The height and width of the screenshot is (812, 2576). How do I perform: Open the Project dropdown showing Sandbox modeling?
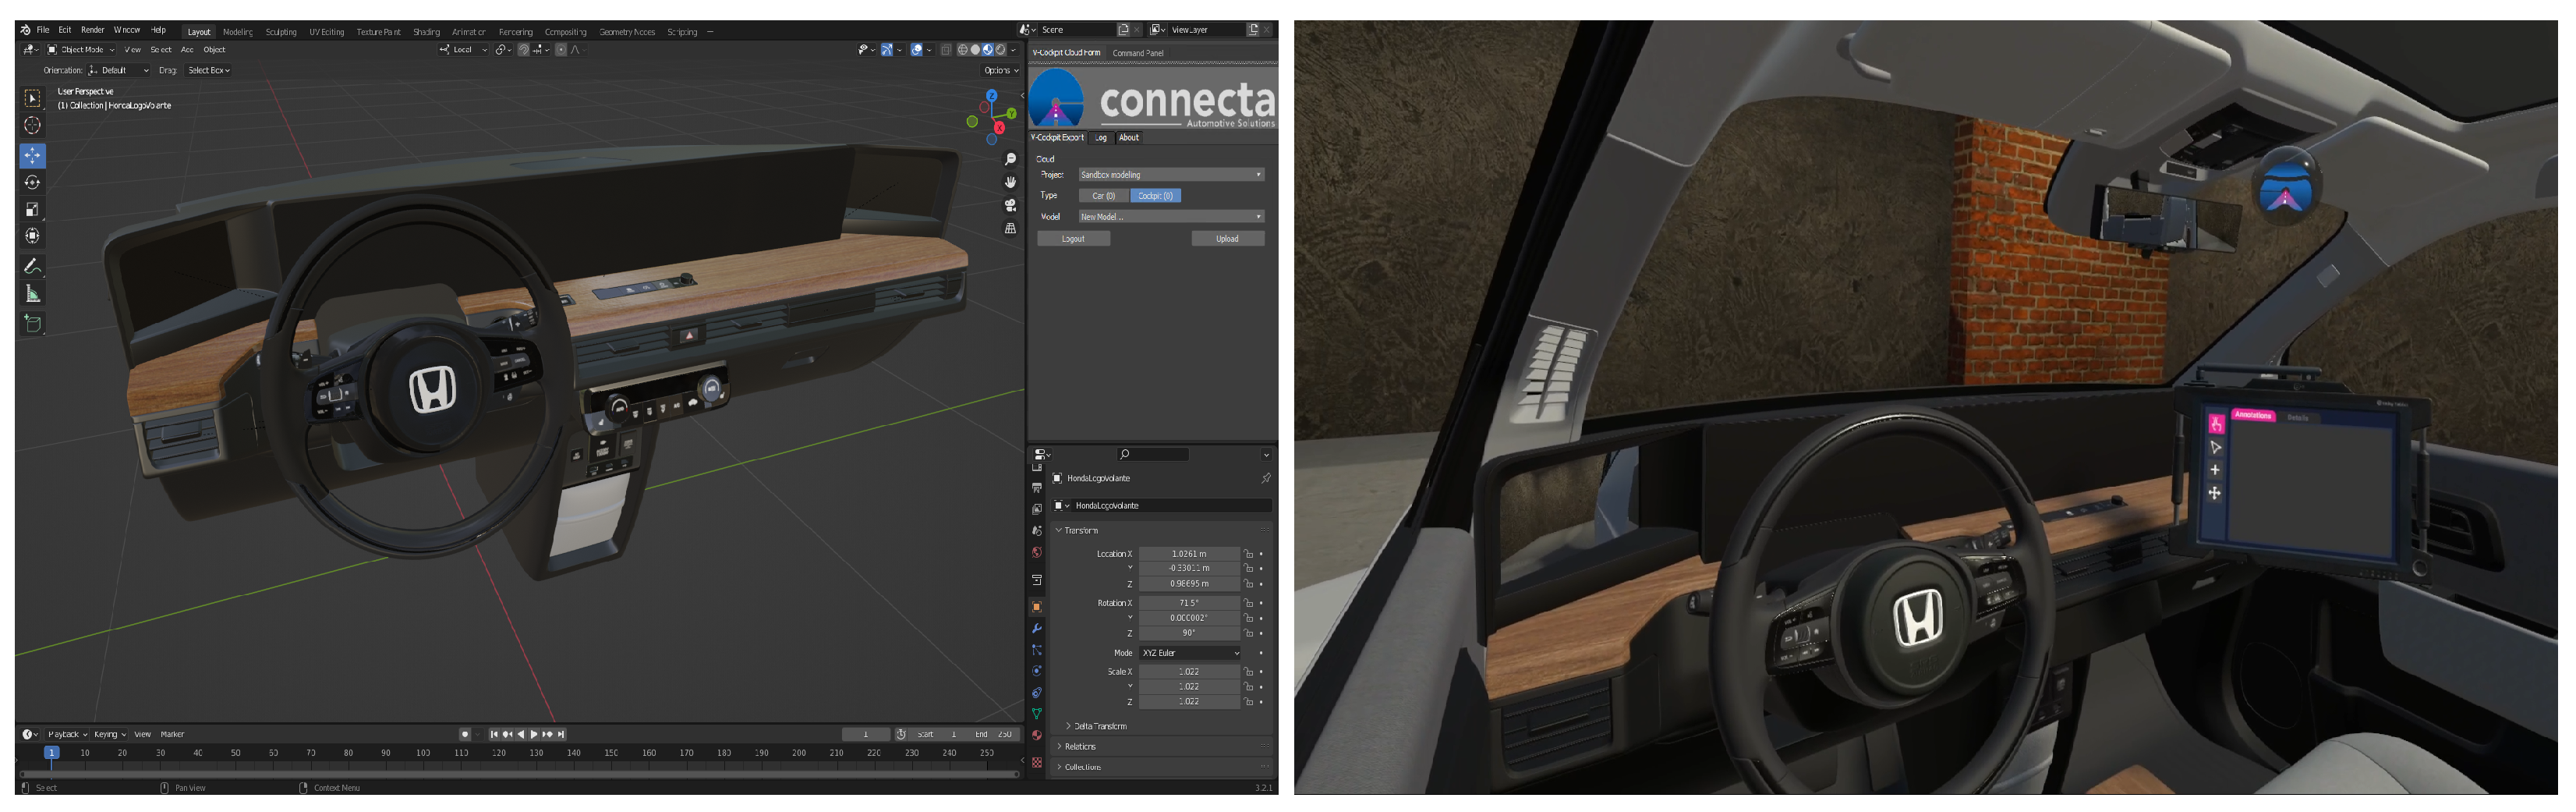[x=1170, y=175]
